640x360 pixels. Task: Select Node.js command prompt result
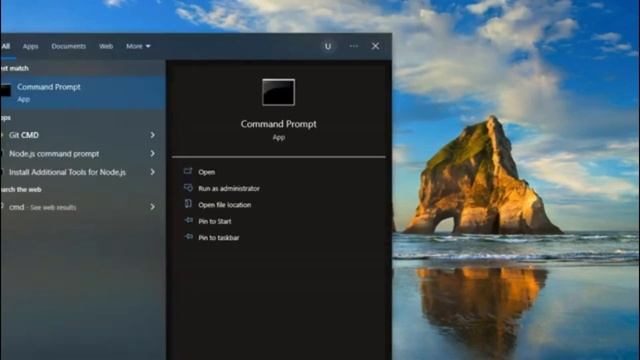tap(83, 153)
